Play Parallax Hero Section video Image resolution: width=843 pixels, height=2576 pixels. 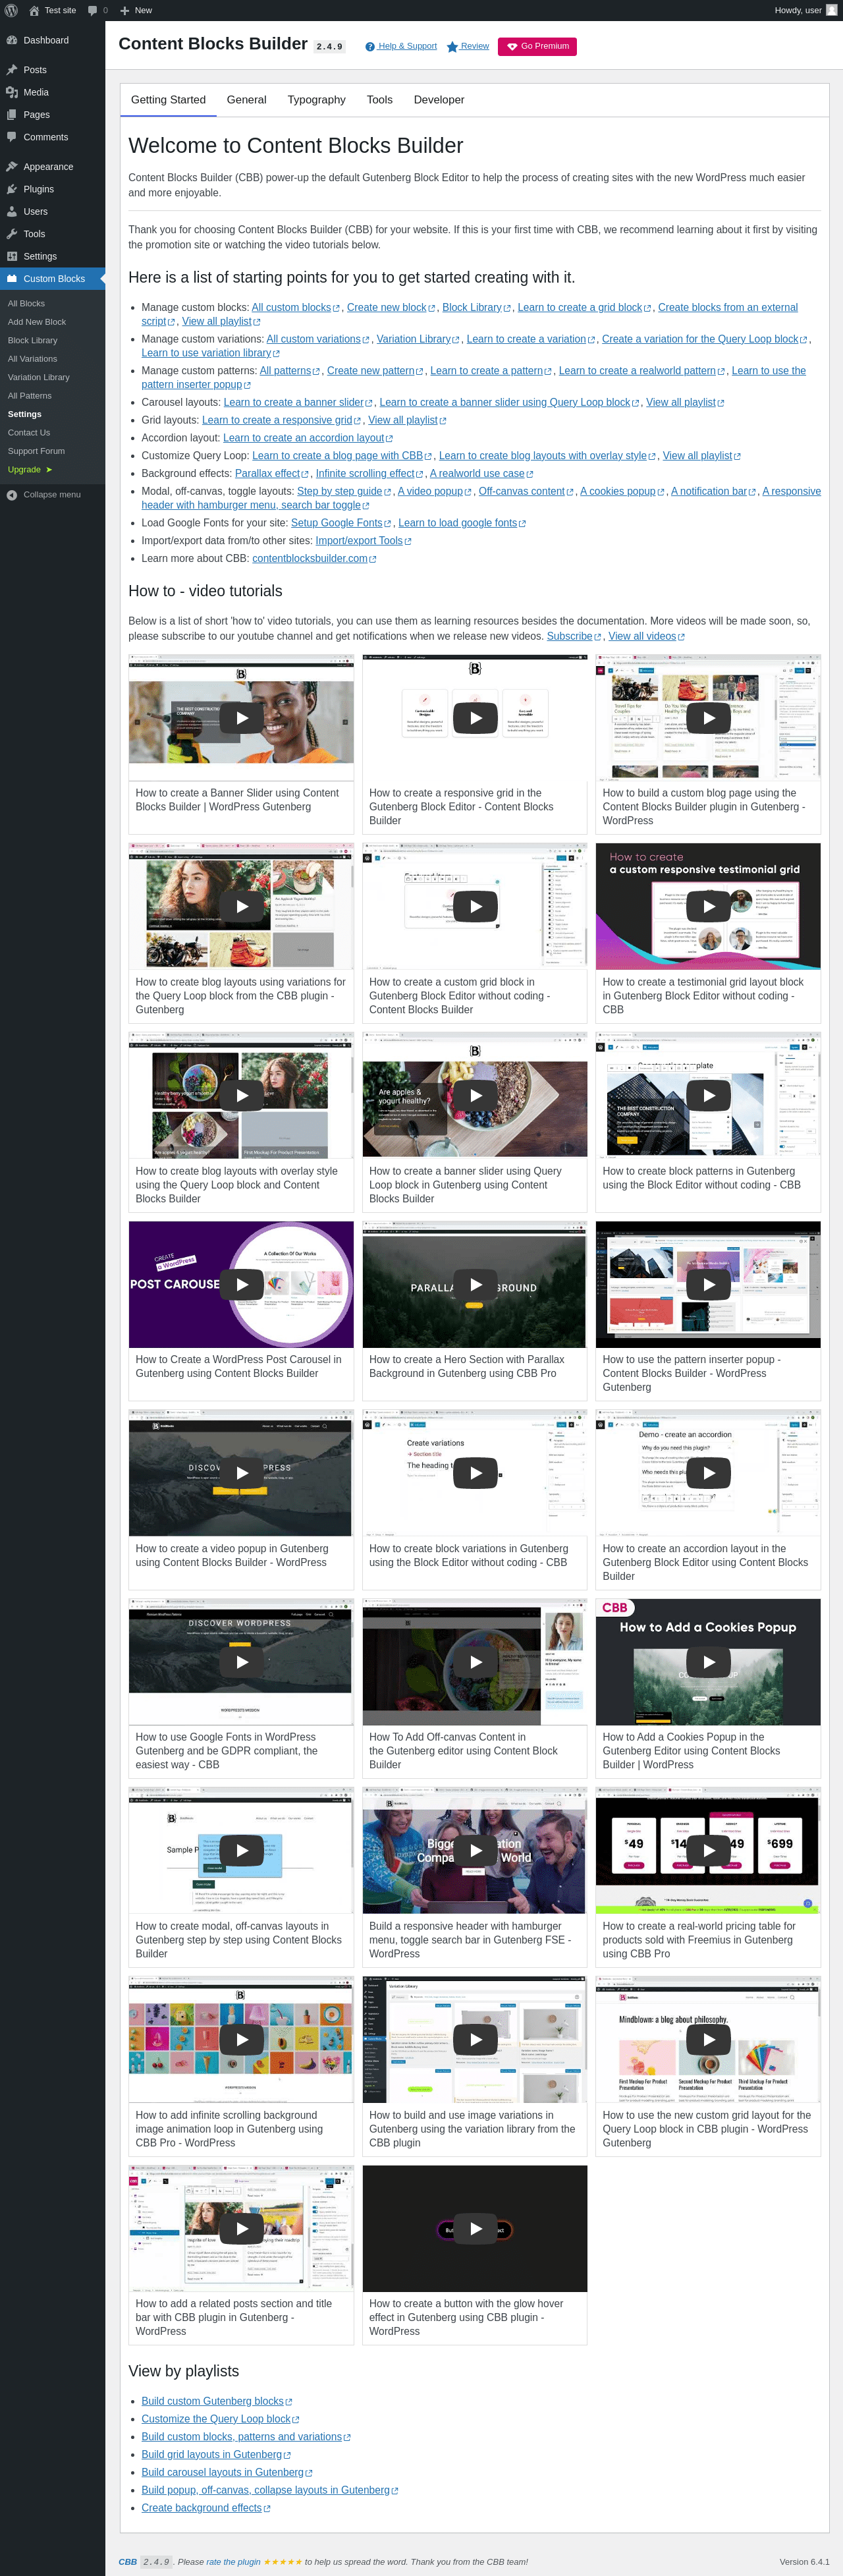click(475, 1284)
